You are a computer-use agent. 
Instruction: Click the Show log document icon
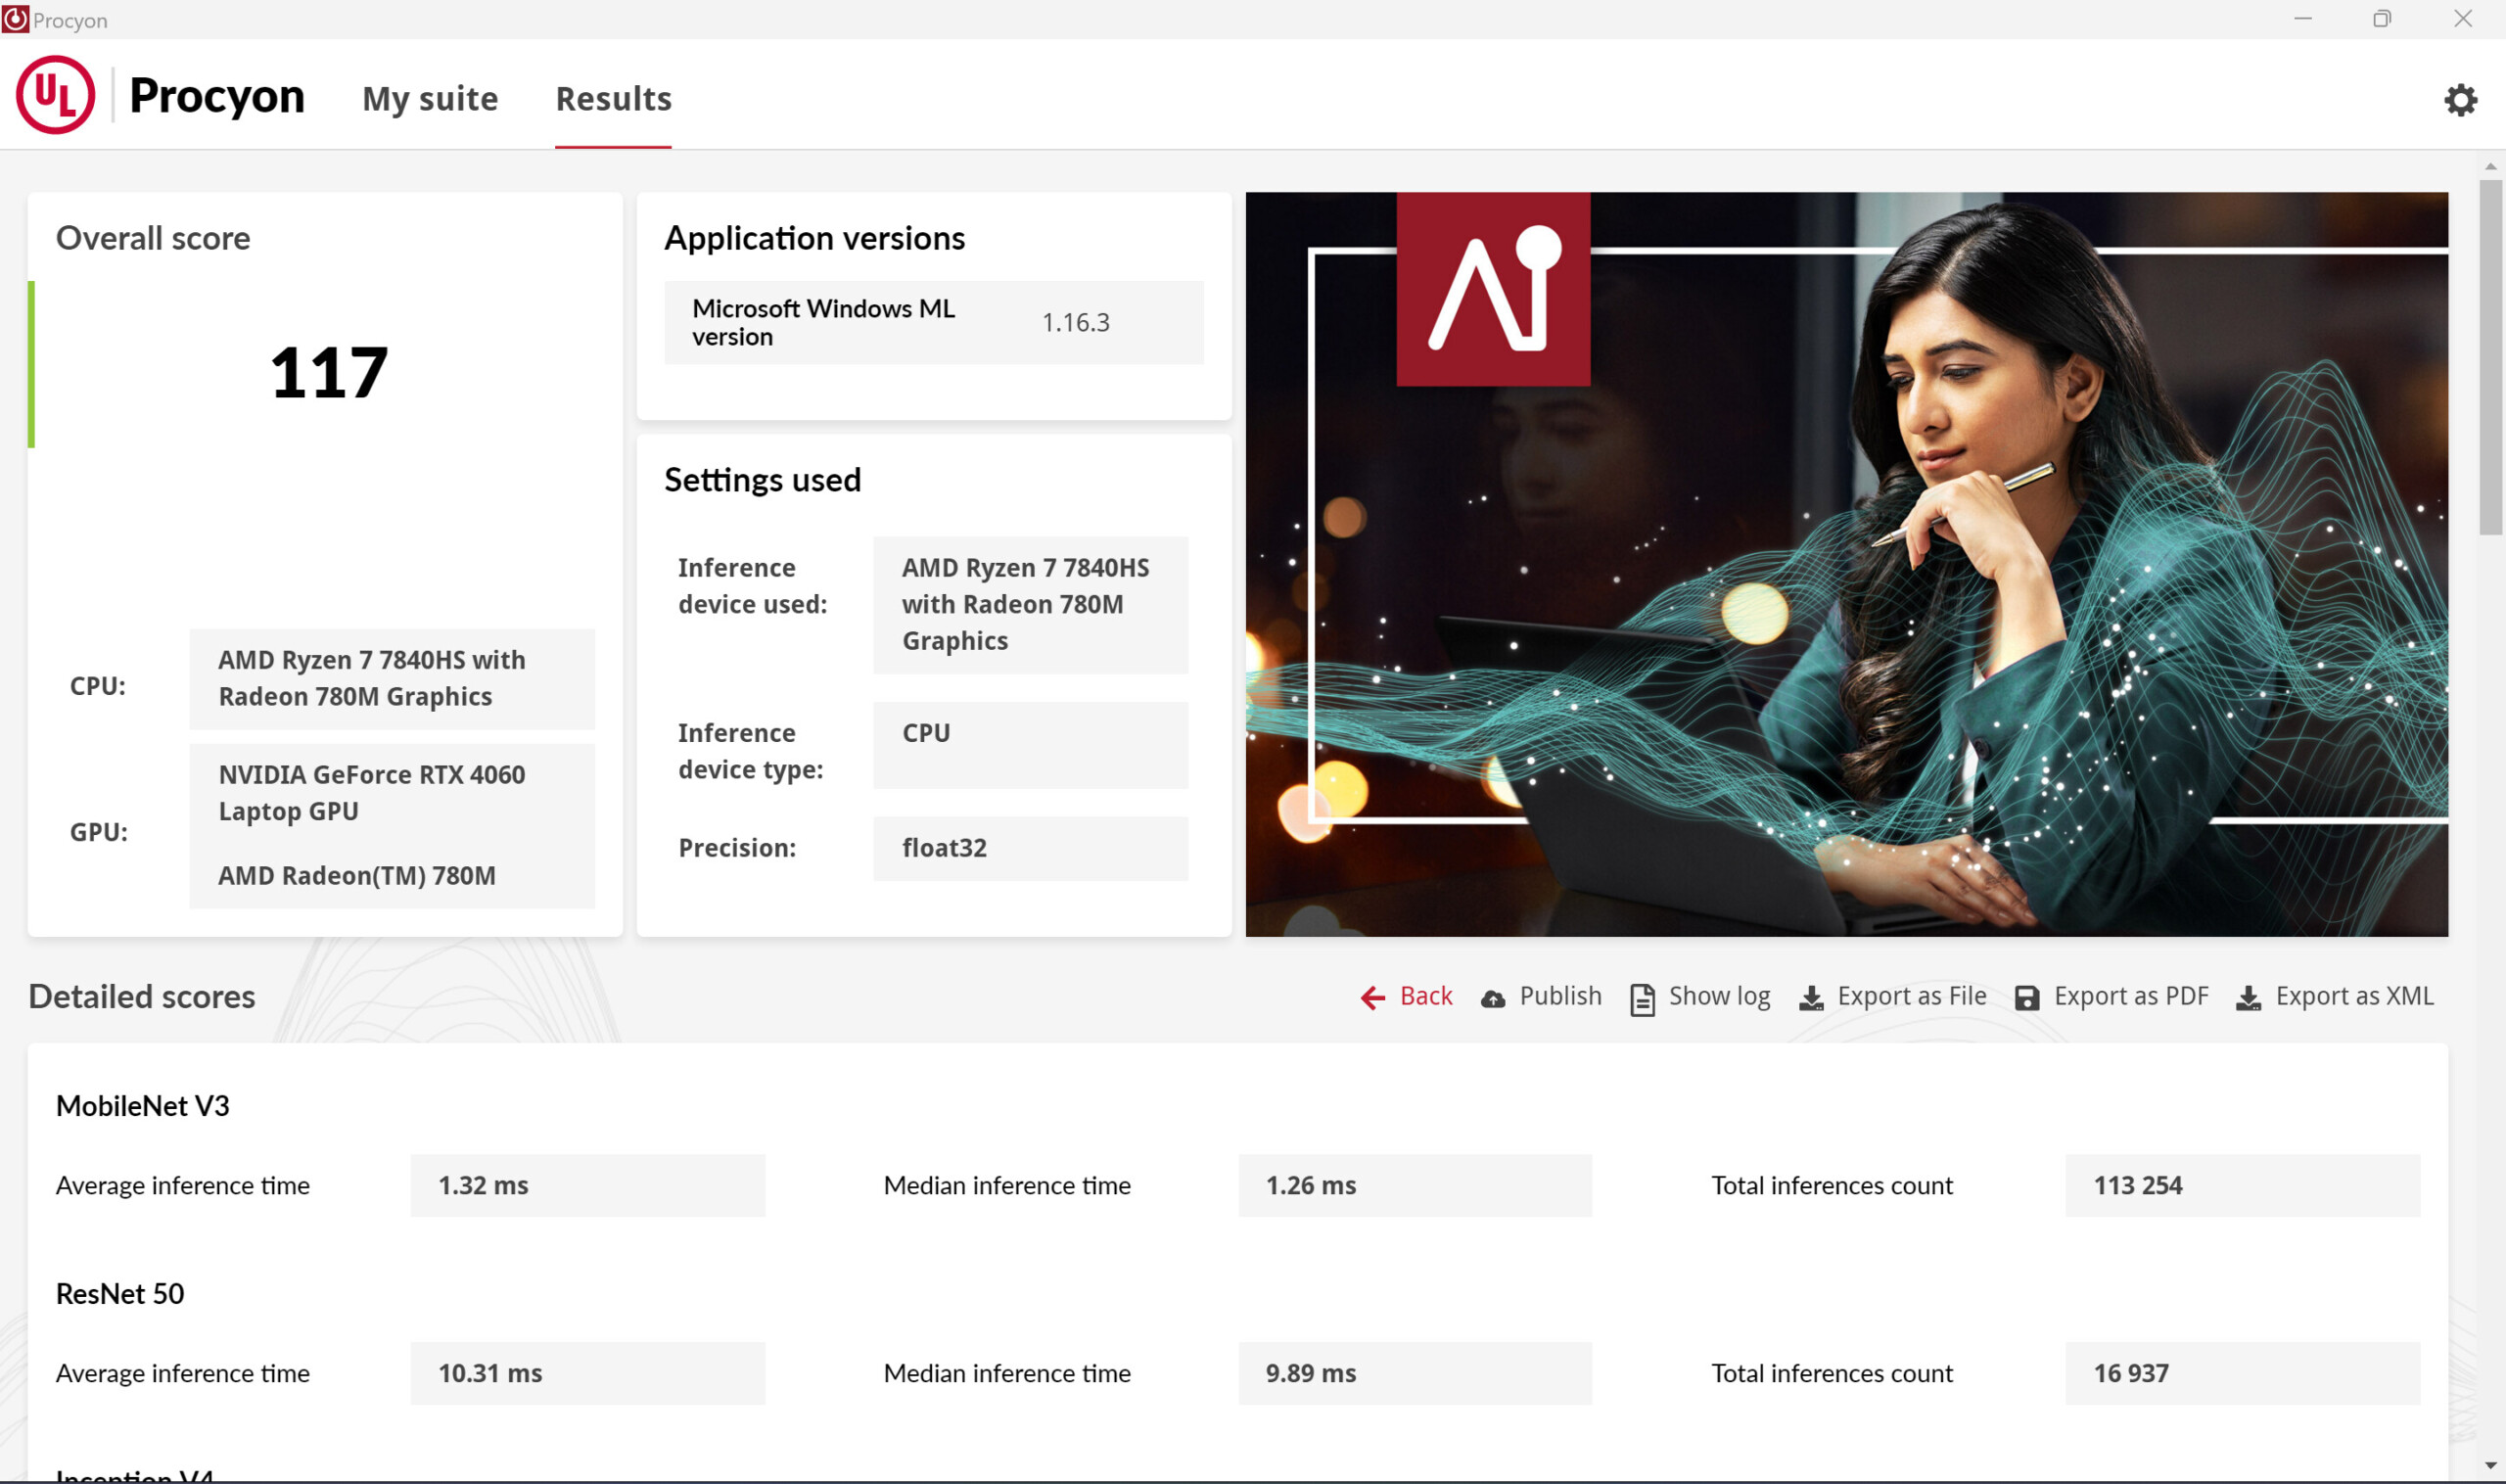[1642, 999]
